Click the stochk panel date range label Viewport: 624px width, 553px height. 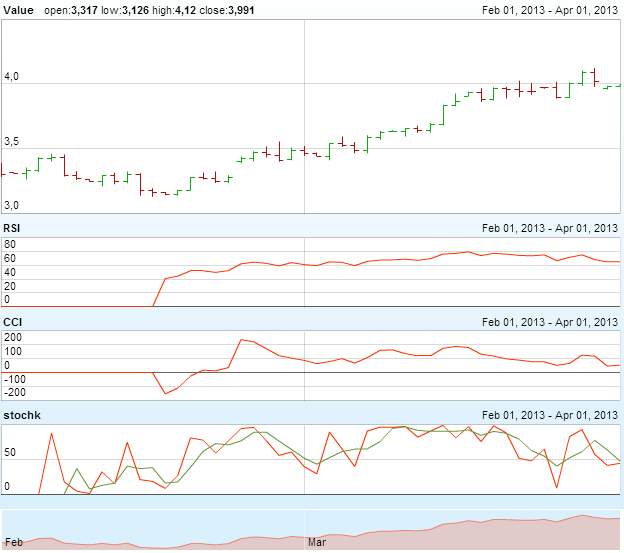(x=550, y=415)
